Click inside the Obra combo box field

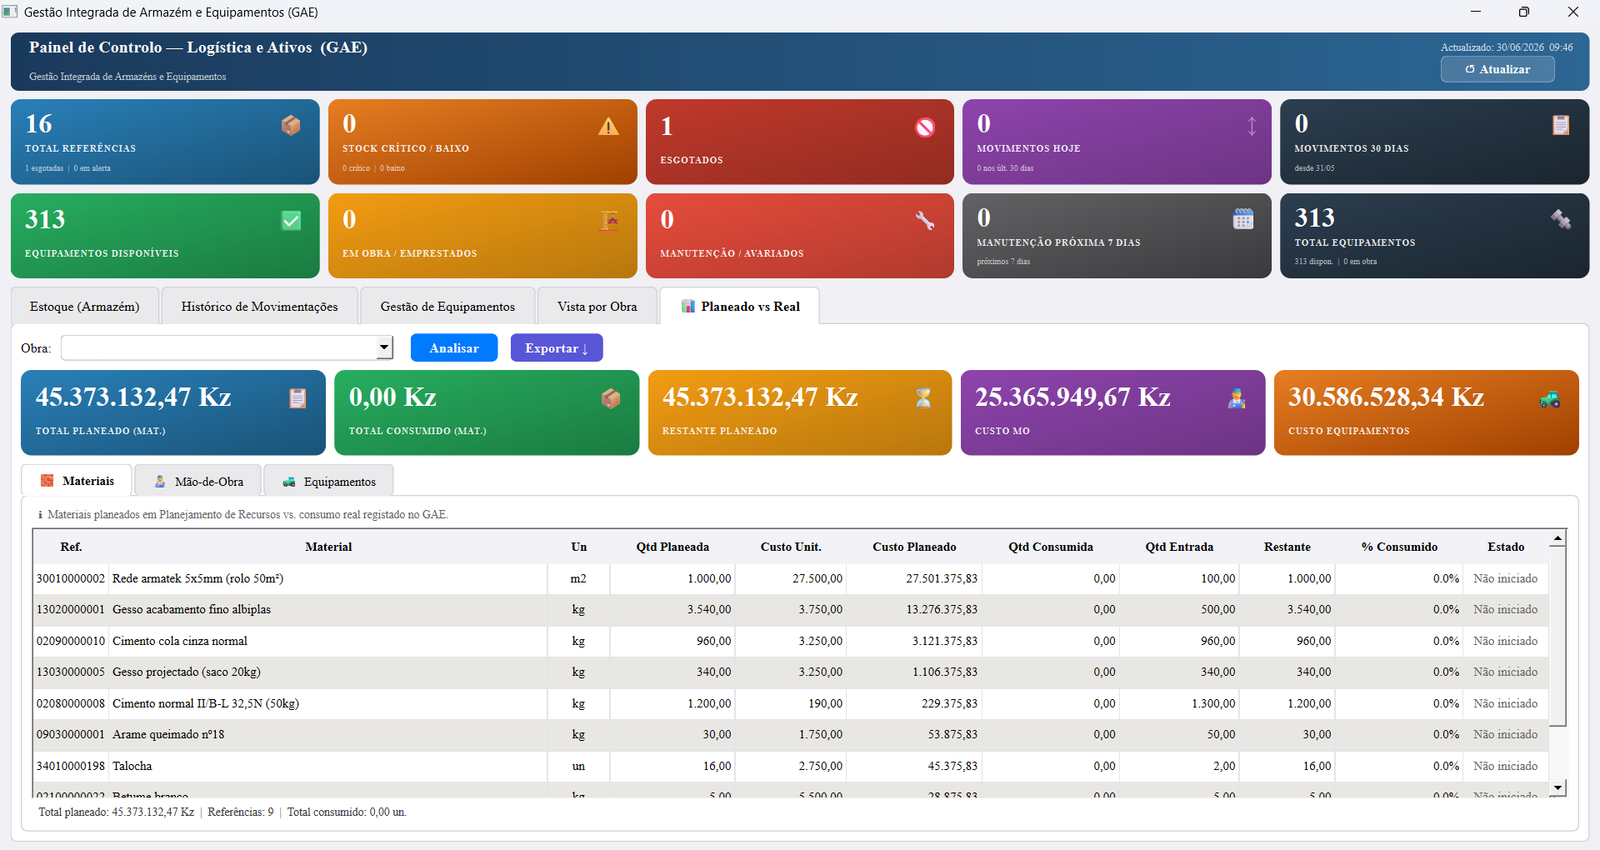219,348
